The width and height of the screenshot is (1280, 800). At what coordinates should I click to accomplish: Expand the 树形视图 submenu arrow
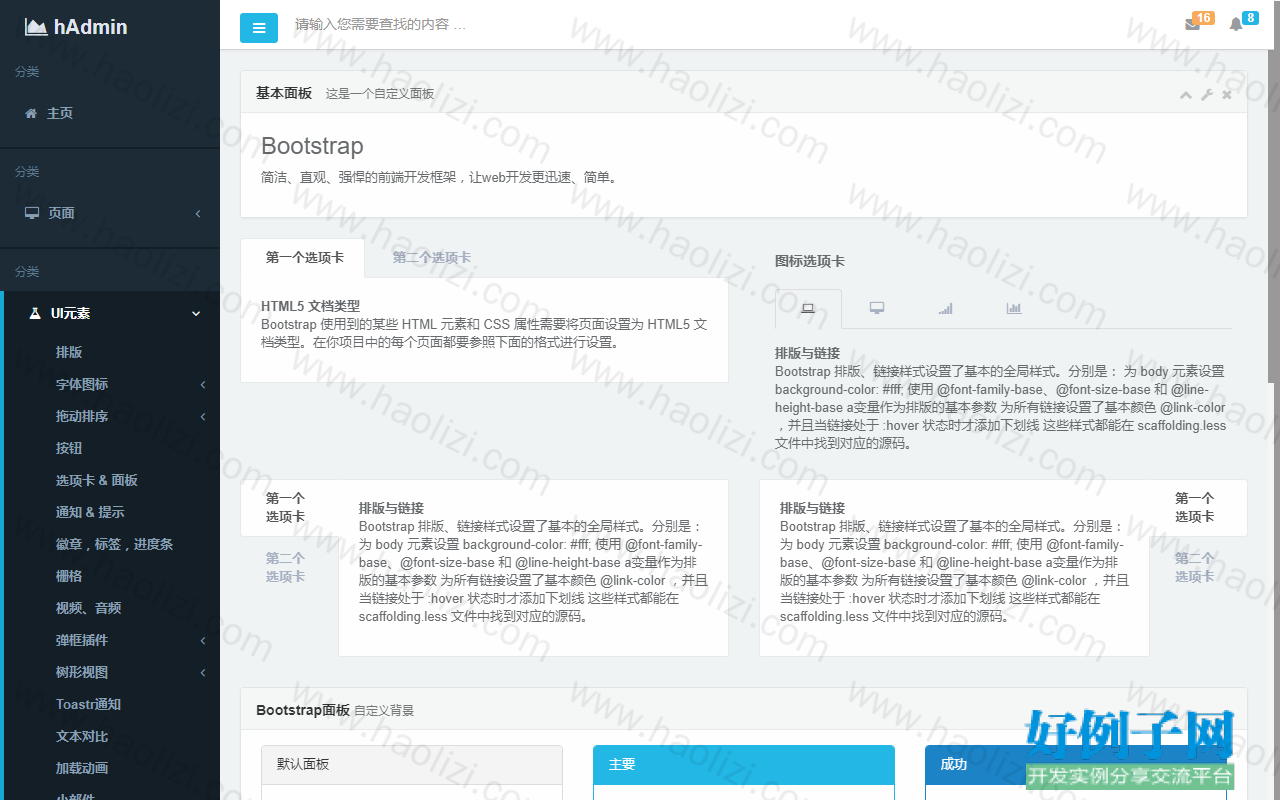(x=203, y=673)
